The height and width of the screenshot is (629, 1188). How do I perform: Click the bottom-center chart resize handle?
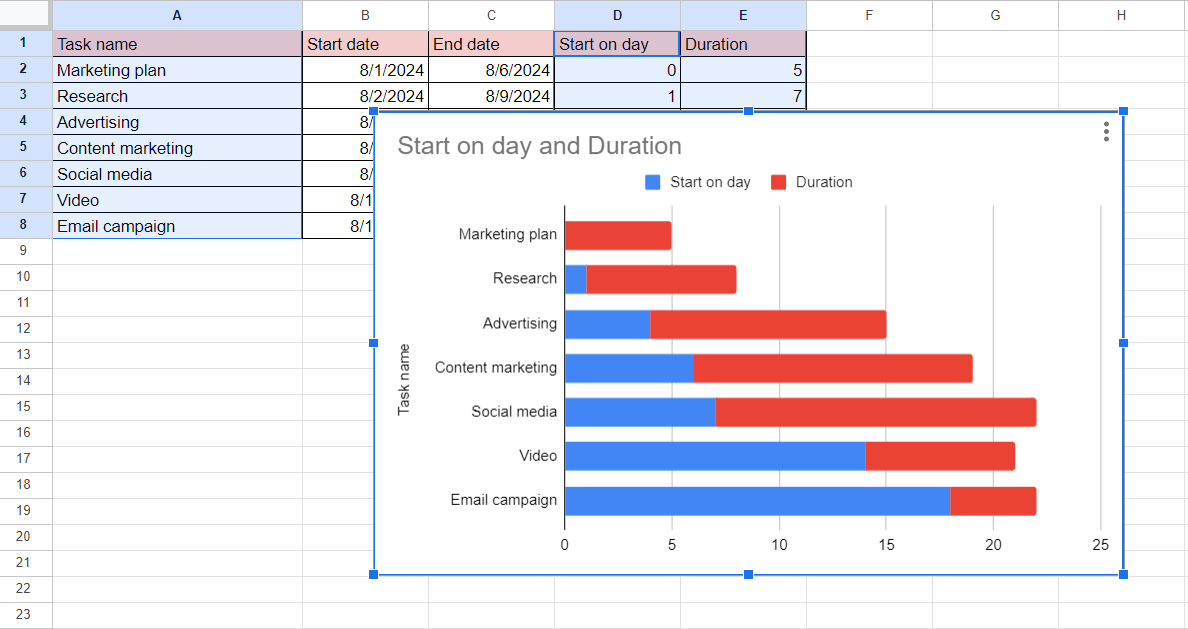[748, 574]
